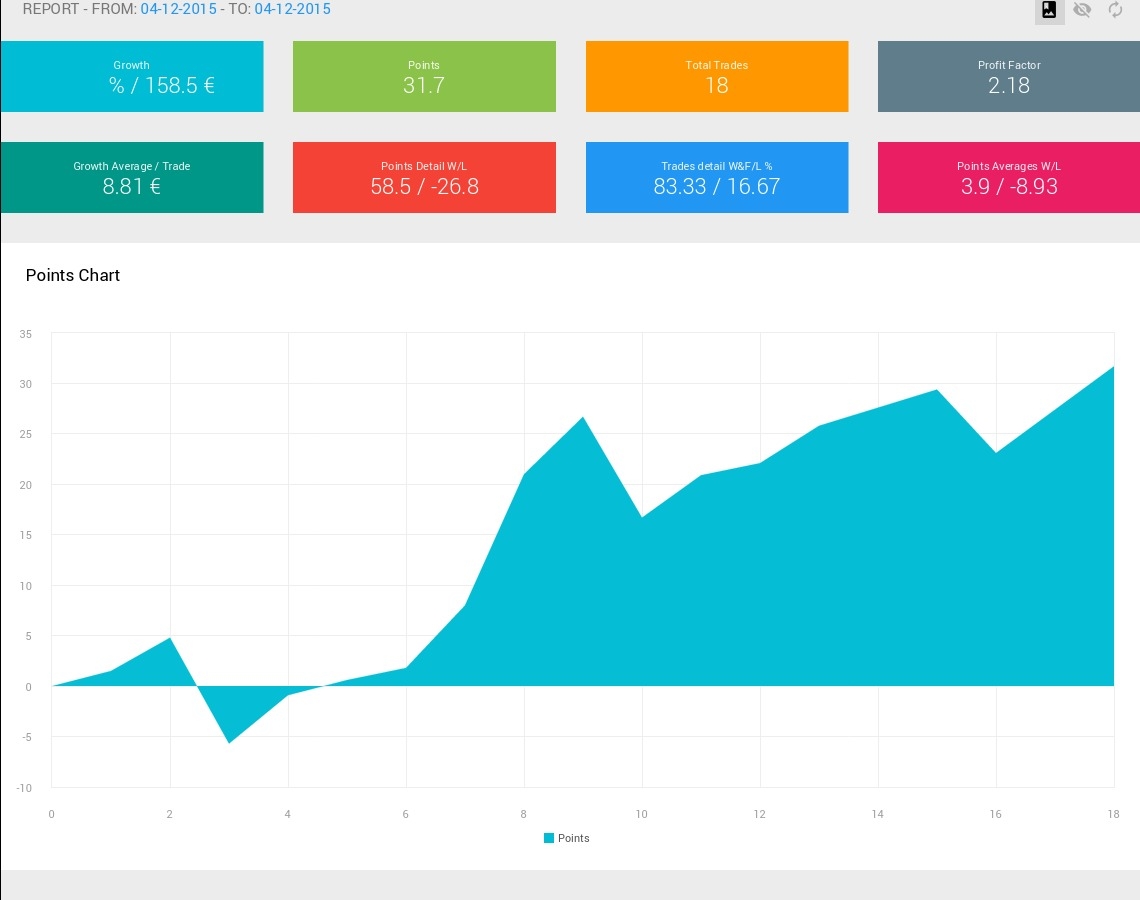The height and width of the screenshot is (900, 1140).
Task: Click the refresh arrows icon
Action: click(x=1115, y=9)
